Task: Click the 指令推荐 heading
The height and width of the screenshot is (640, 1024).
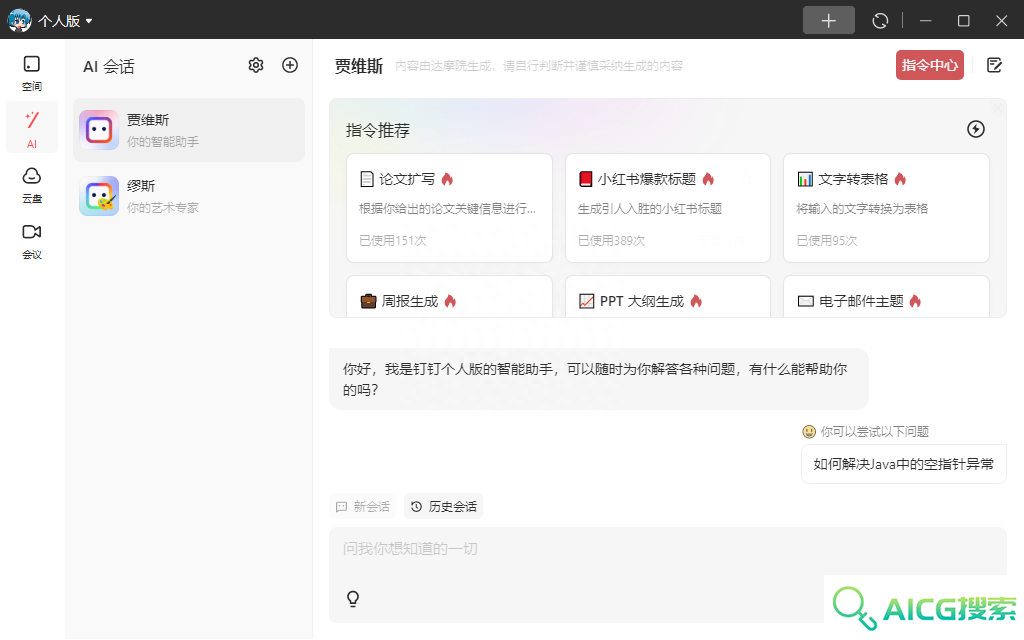Action: (377, 131)
